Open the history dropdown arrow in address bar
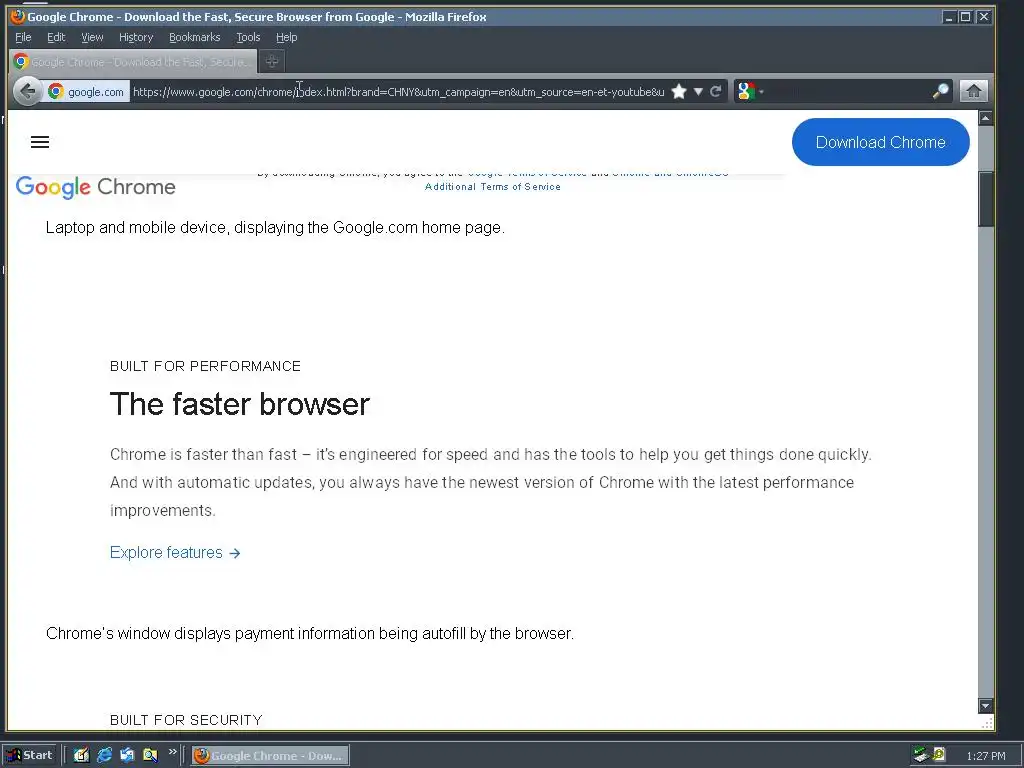The image size is (1024, 768). (698, 91)
